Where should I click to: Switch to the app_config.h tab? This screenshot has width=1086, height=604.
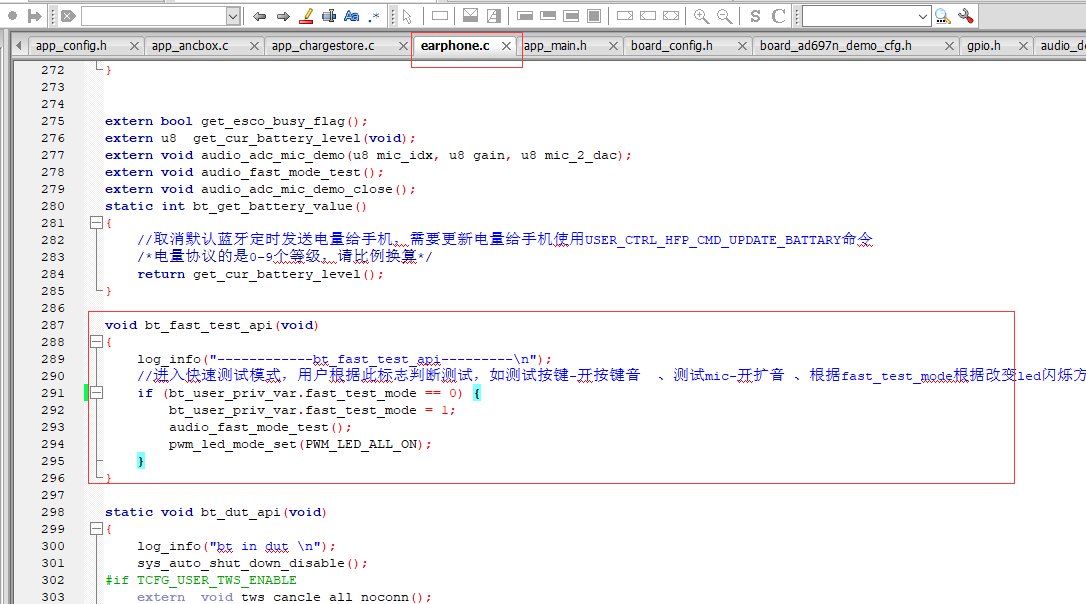(x=71, y=46)
